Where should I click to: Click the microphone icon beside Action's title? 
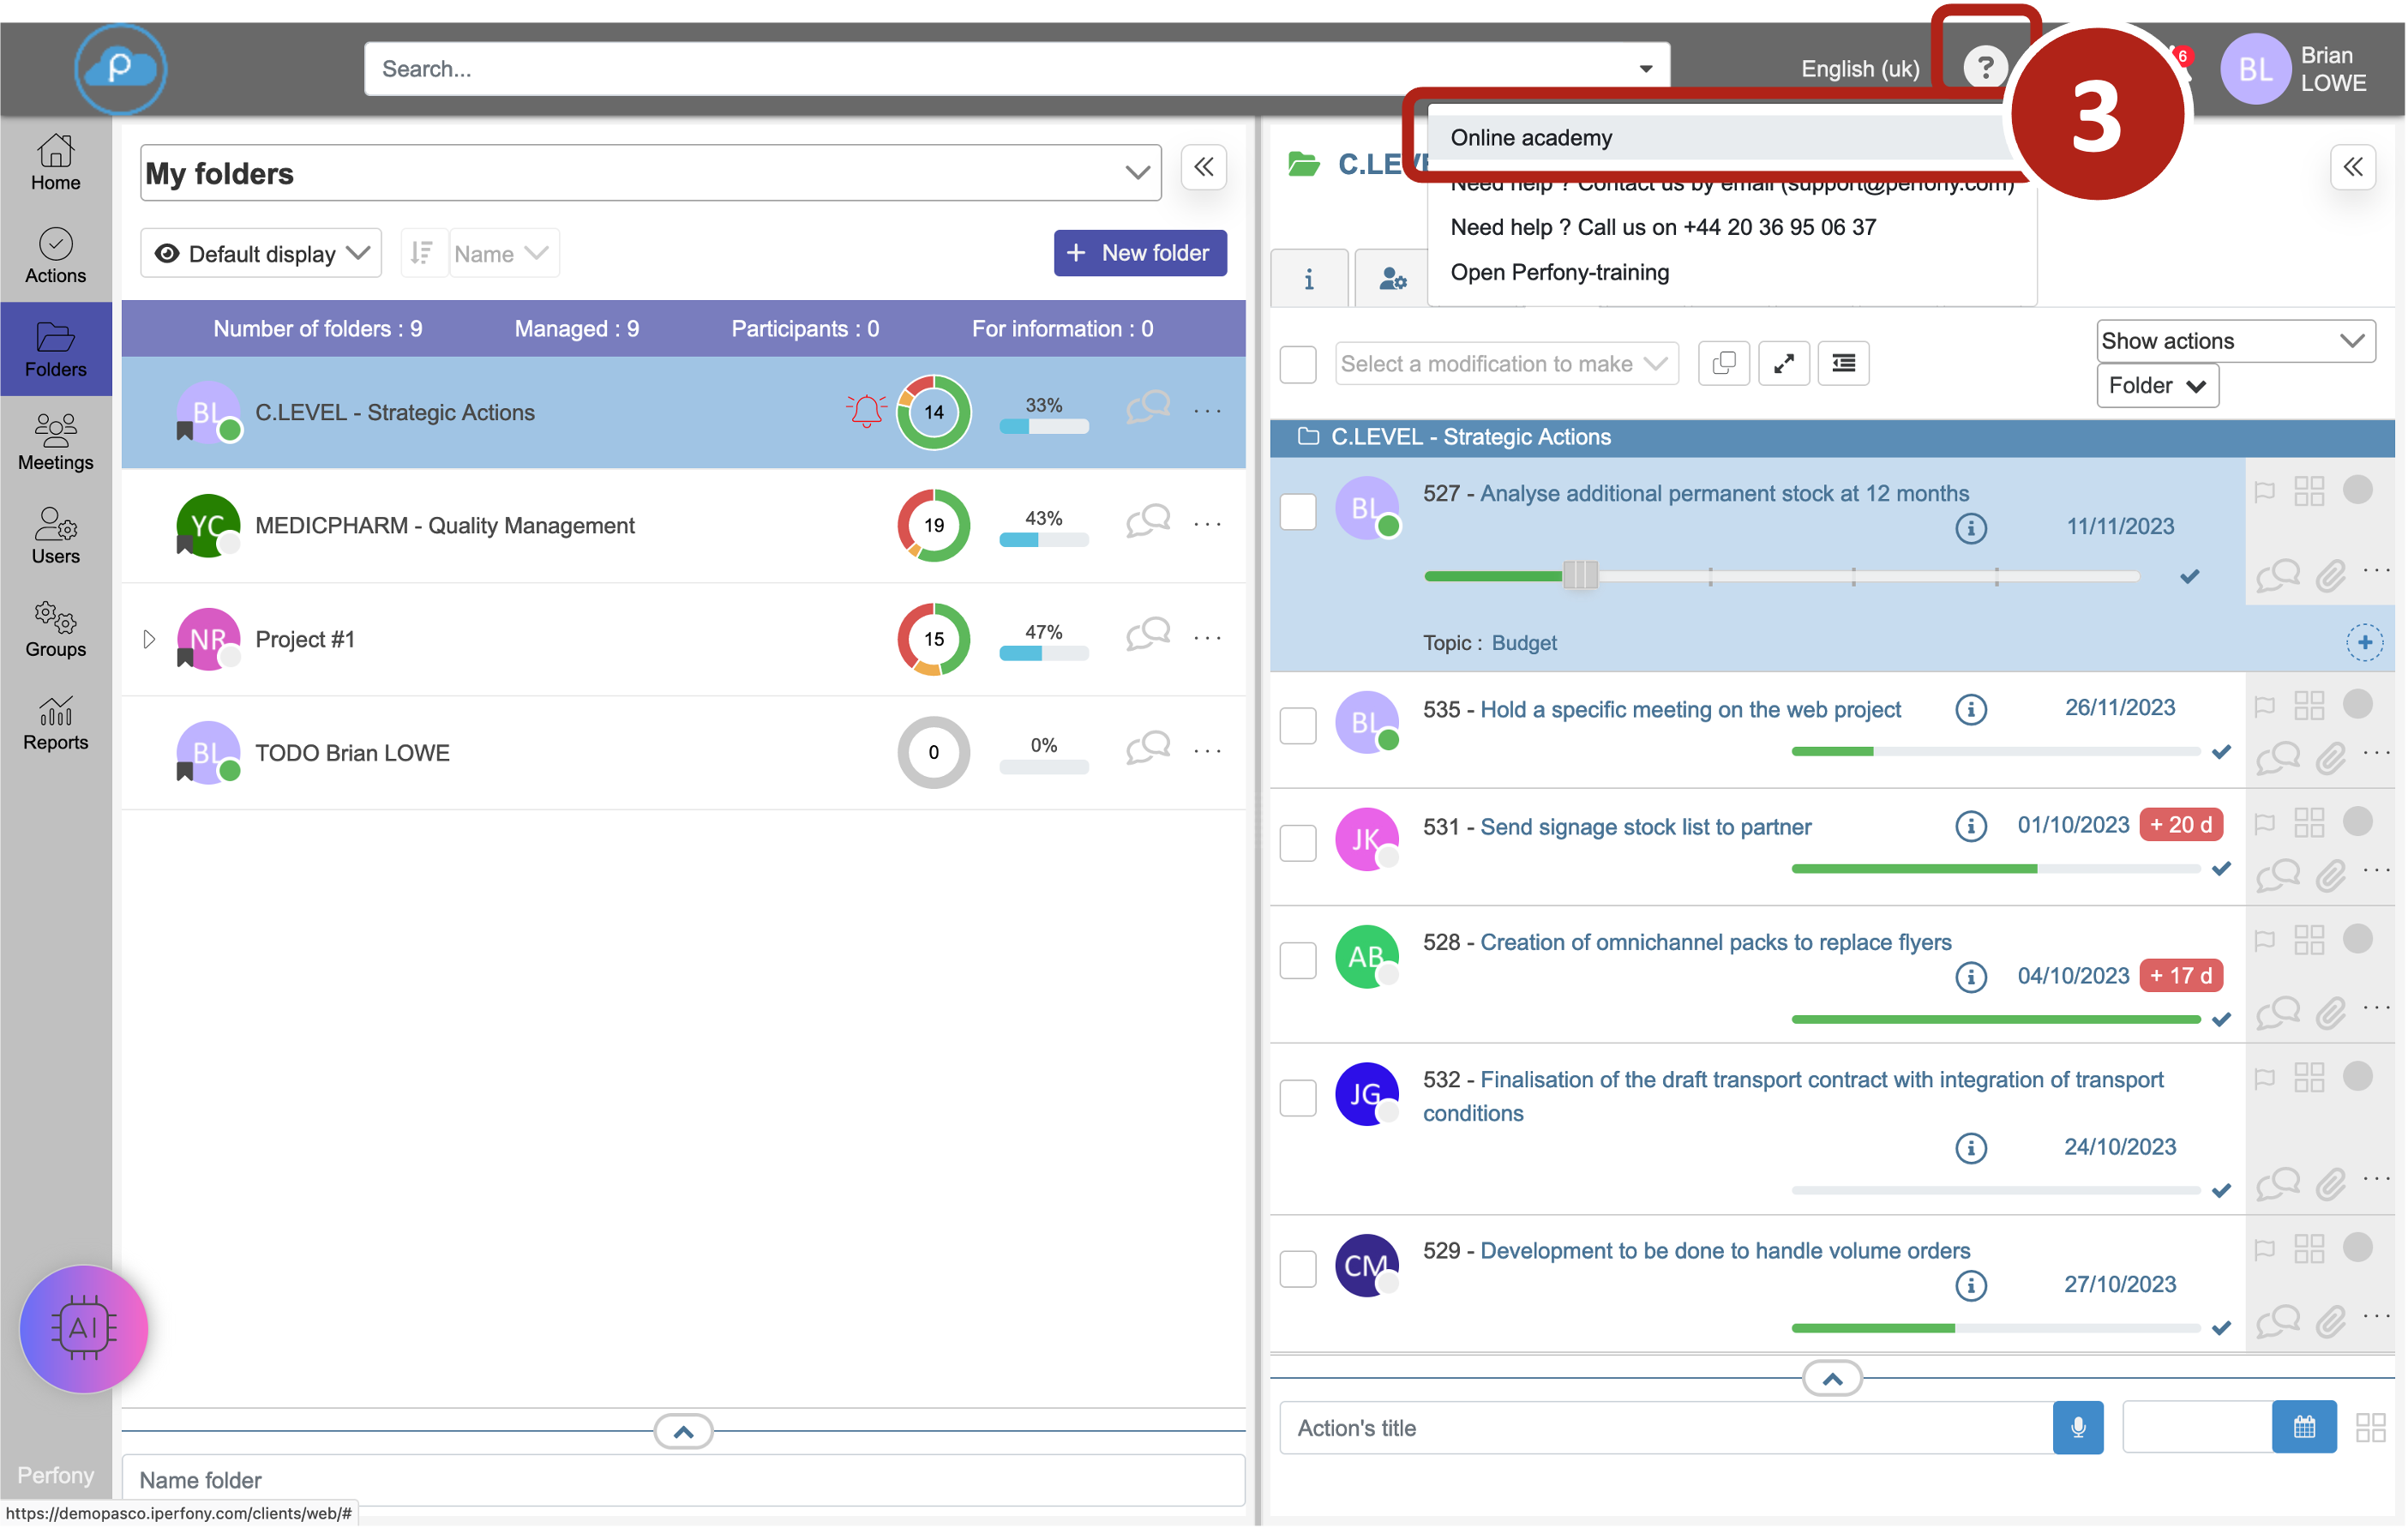[2077, 1427]
